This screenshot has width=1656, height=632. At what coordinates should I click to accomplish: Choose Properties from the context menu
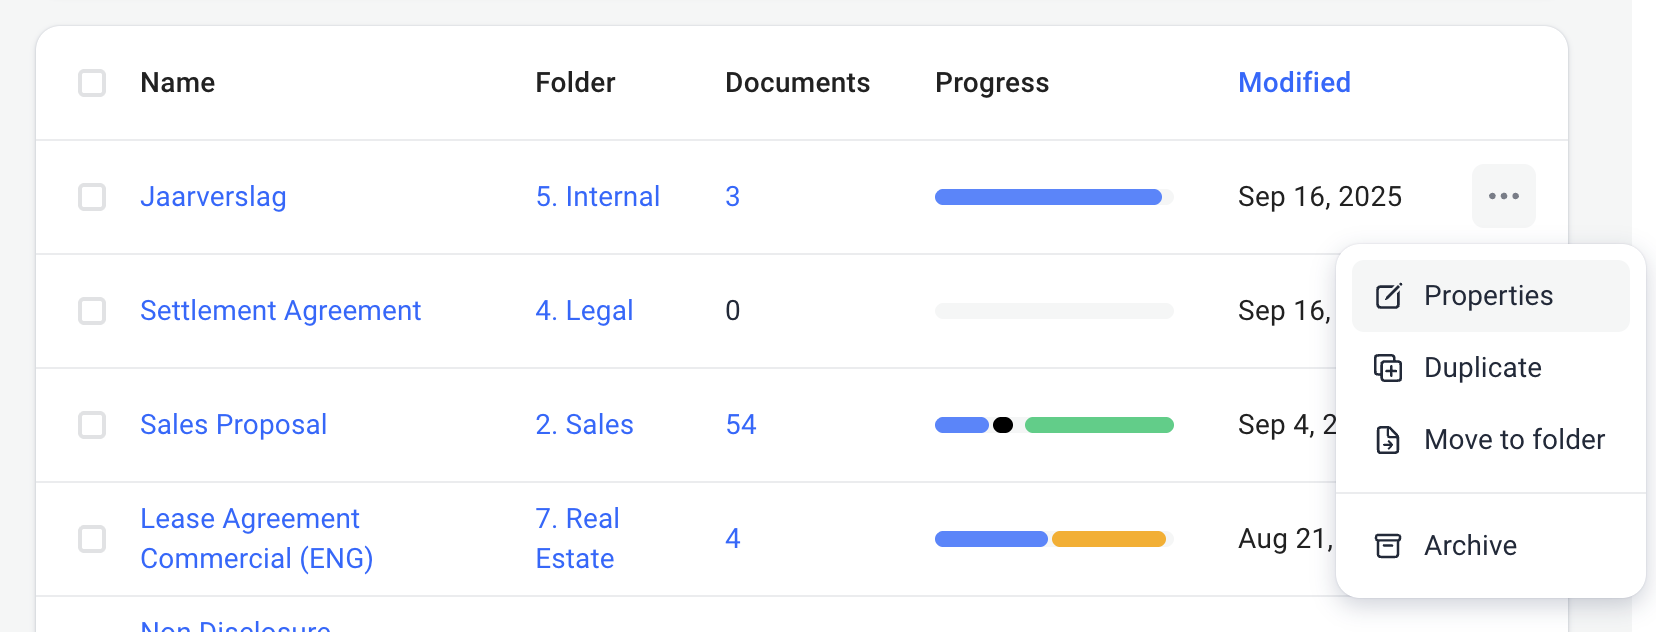(1490, 296)
